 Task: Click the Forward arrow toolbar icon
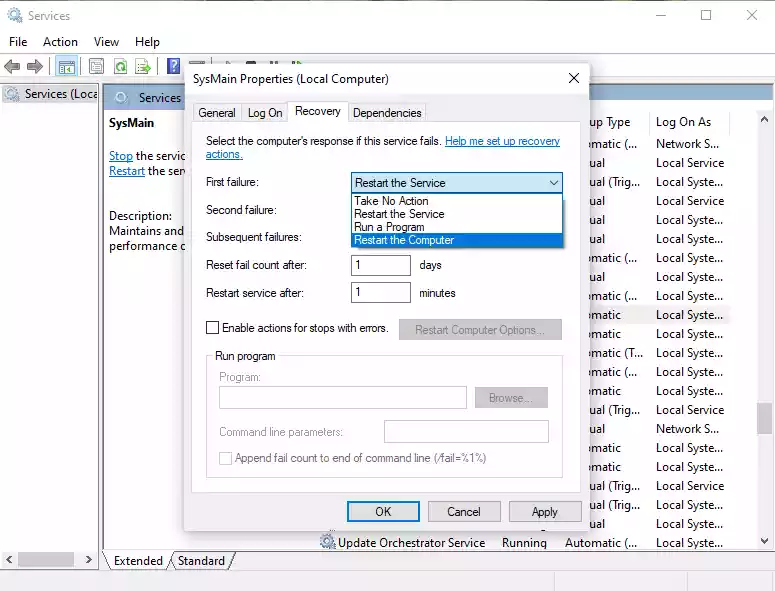tap(35, 66)
